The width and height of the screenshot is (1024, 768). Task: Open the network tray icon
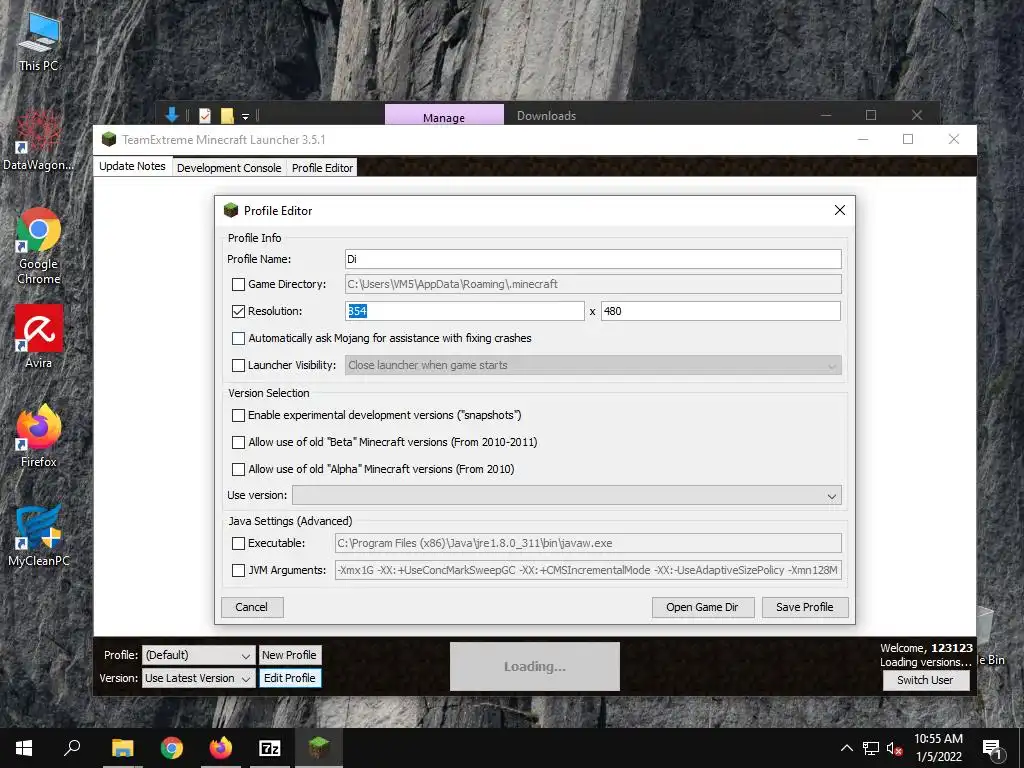(871, 748)
